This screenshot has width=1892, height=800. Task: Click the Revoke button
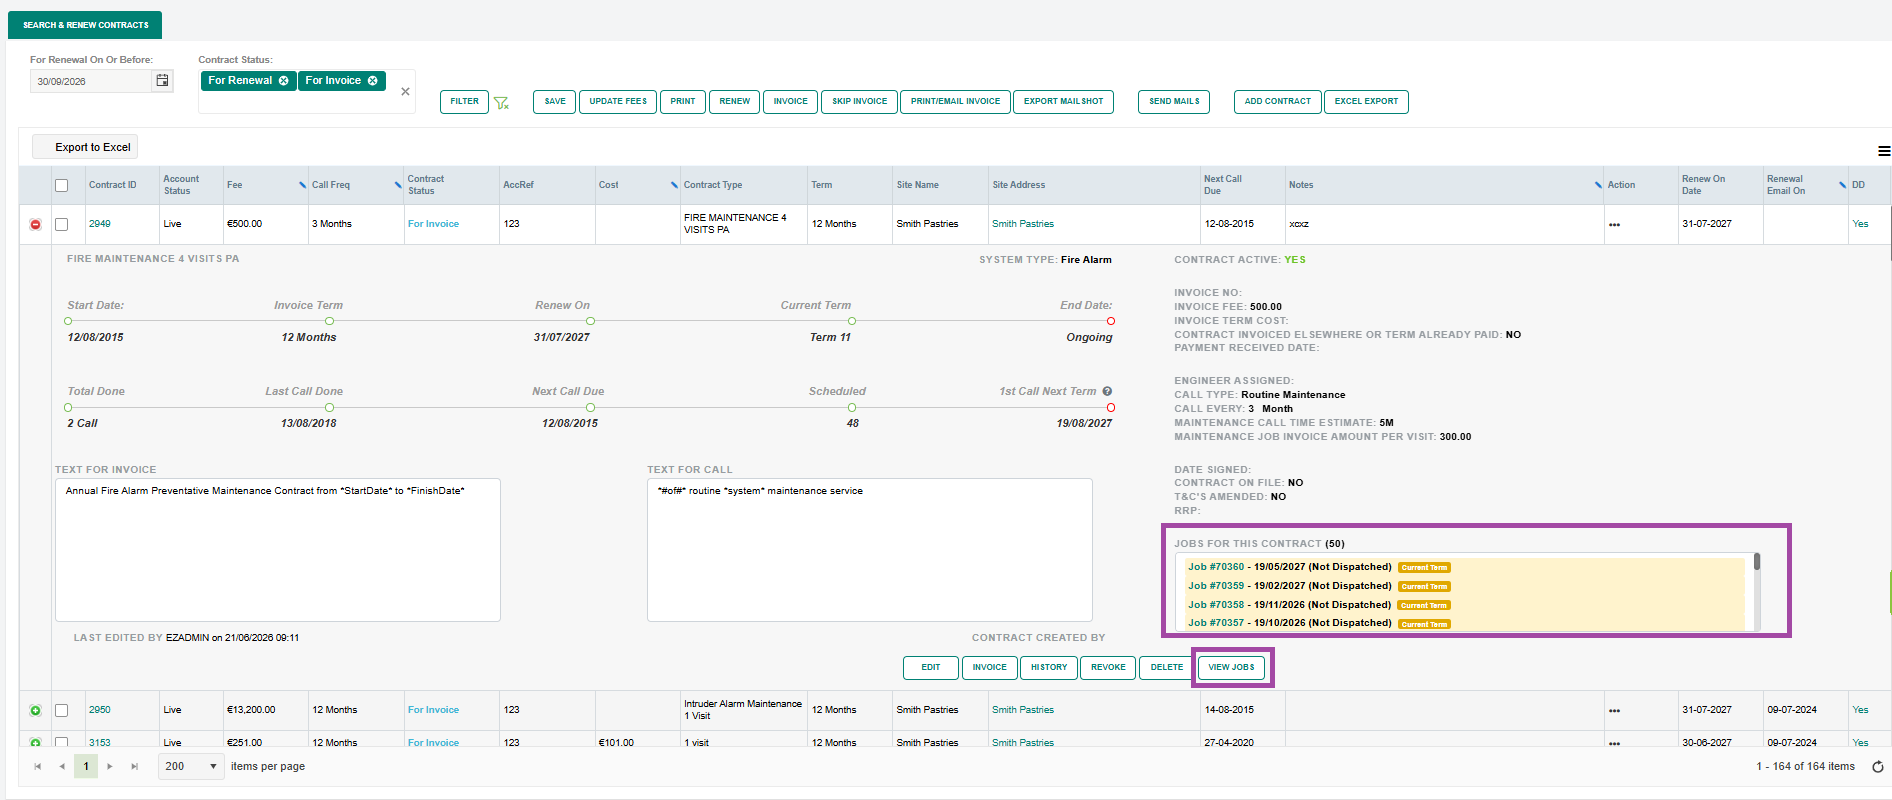point(1108,668)
